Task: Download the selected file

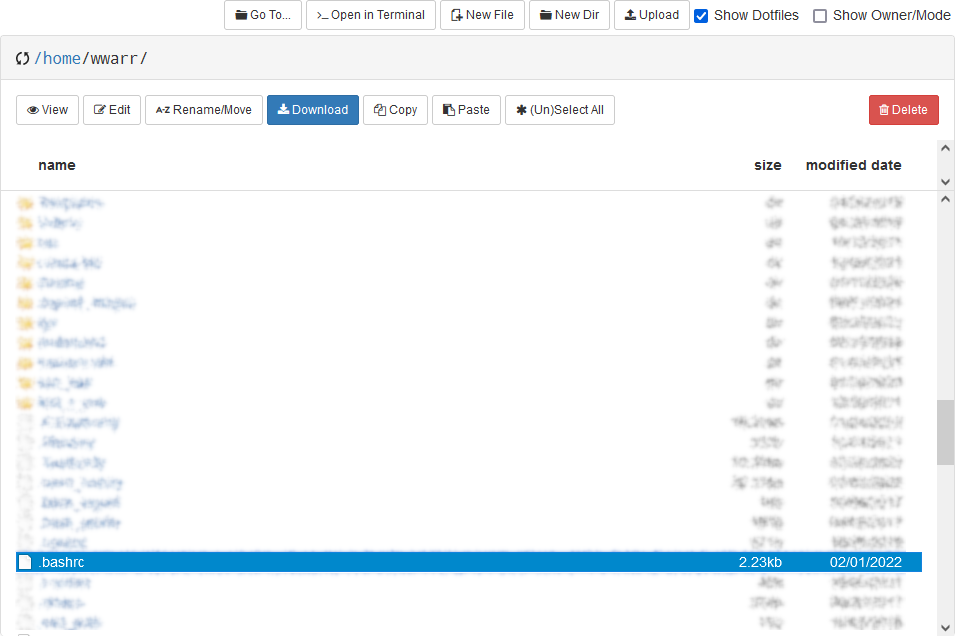Action: (x=313, y=110)
